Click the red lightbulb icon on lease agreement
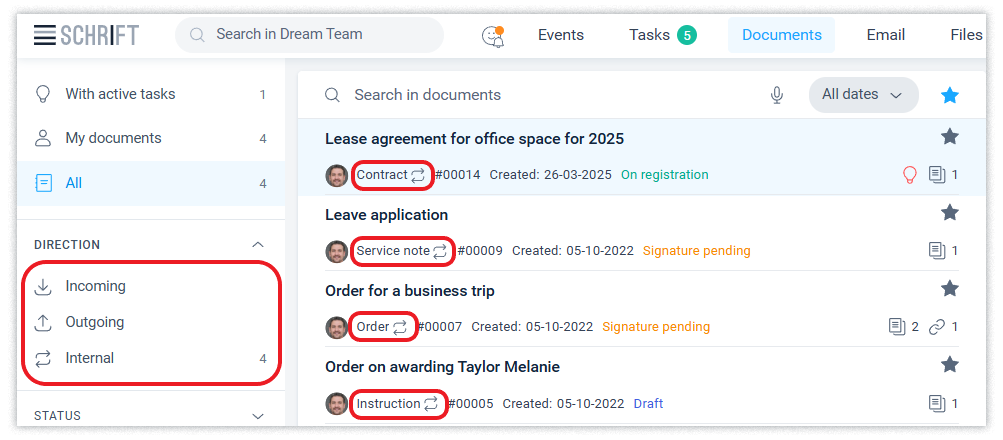The image size is (1003, 440). coord(910,175)
